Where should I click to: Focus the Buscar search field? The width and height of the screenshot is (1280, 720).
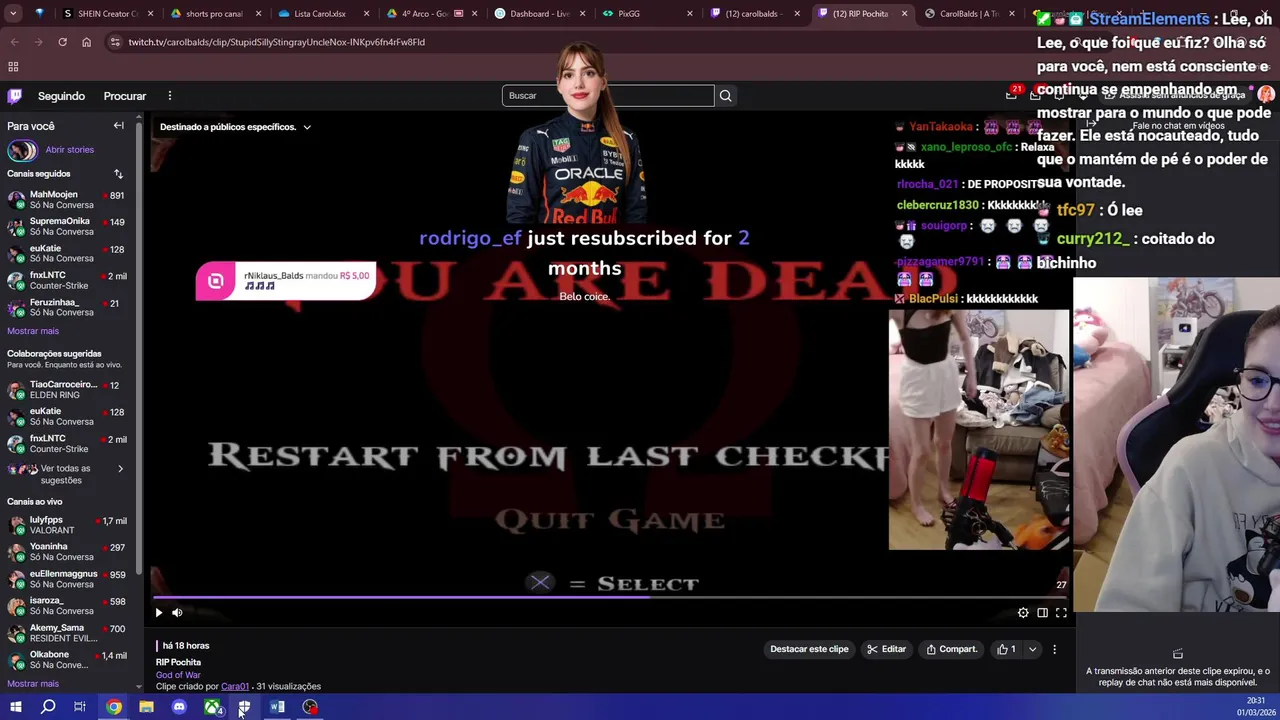tap(608, 96)
